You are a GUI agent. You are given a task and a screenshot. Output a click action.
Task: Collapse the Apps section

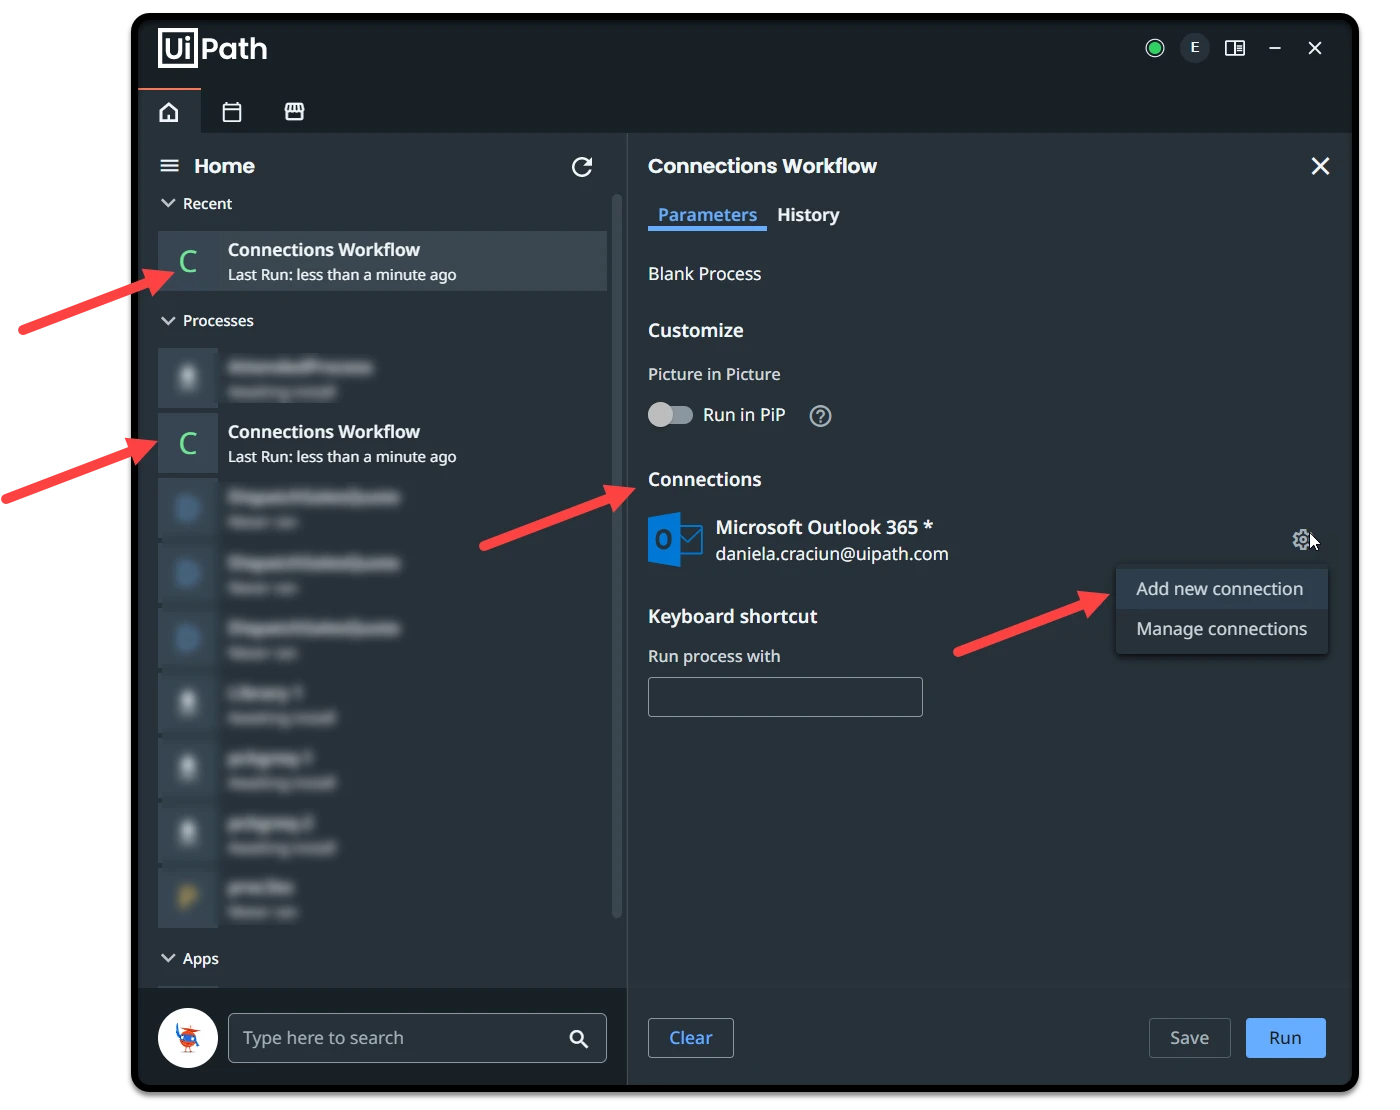(168, 959)
